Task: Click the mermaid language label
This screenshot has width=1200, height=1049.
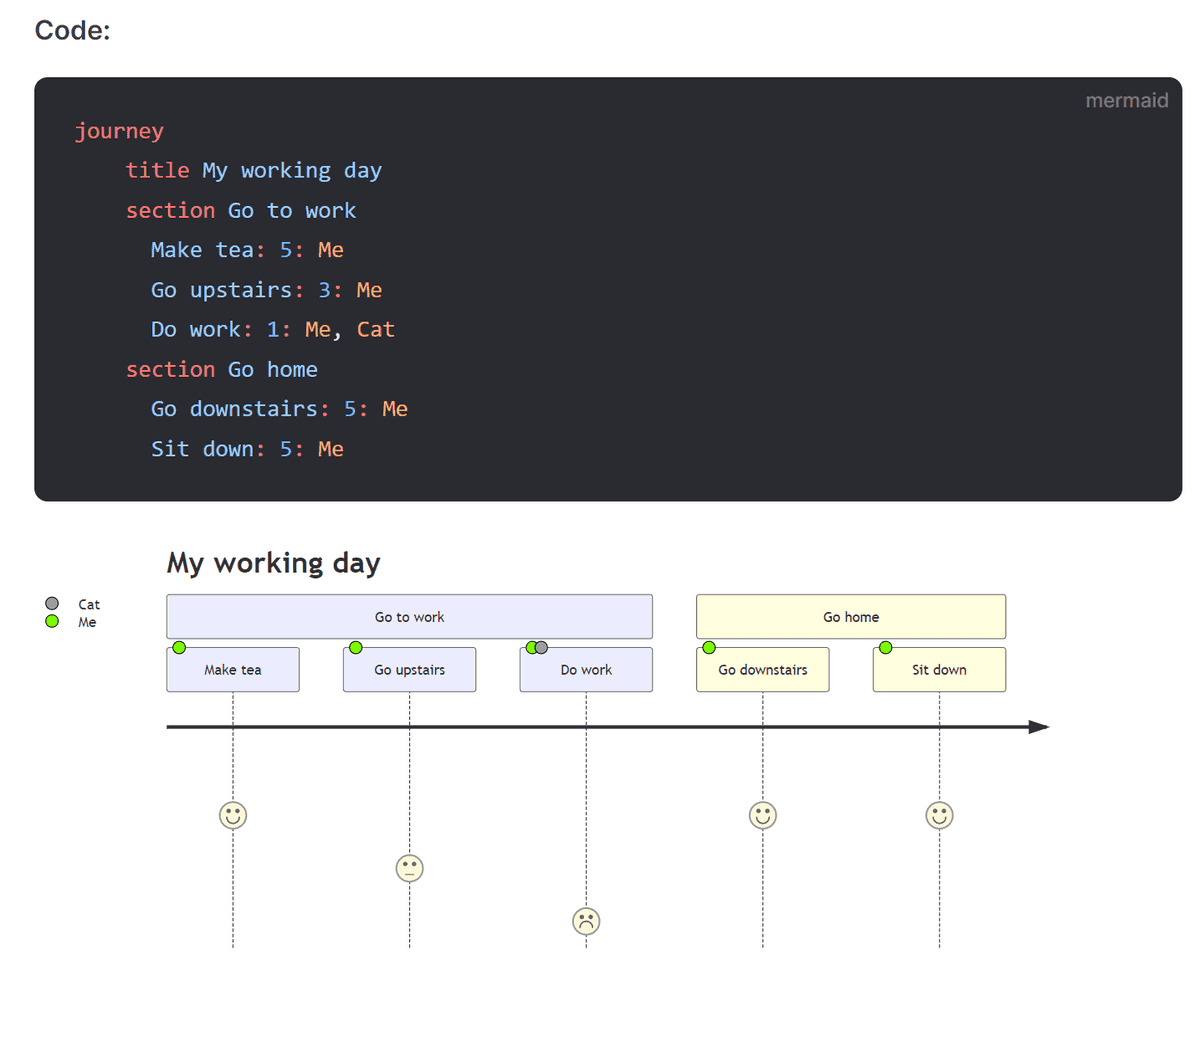Action: pyautogui.click(x=1127, y=100)
